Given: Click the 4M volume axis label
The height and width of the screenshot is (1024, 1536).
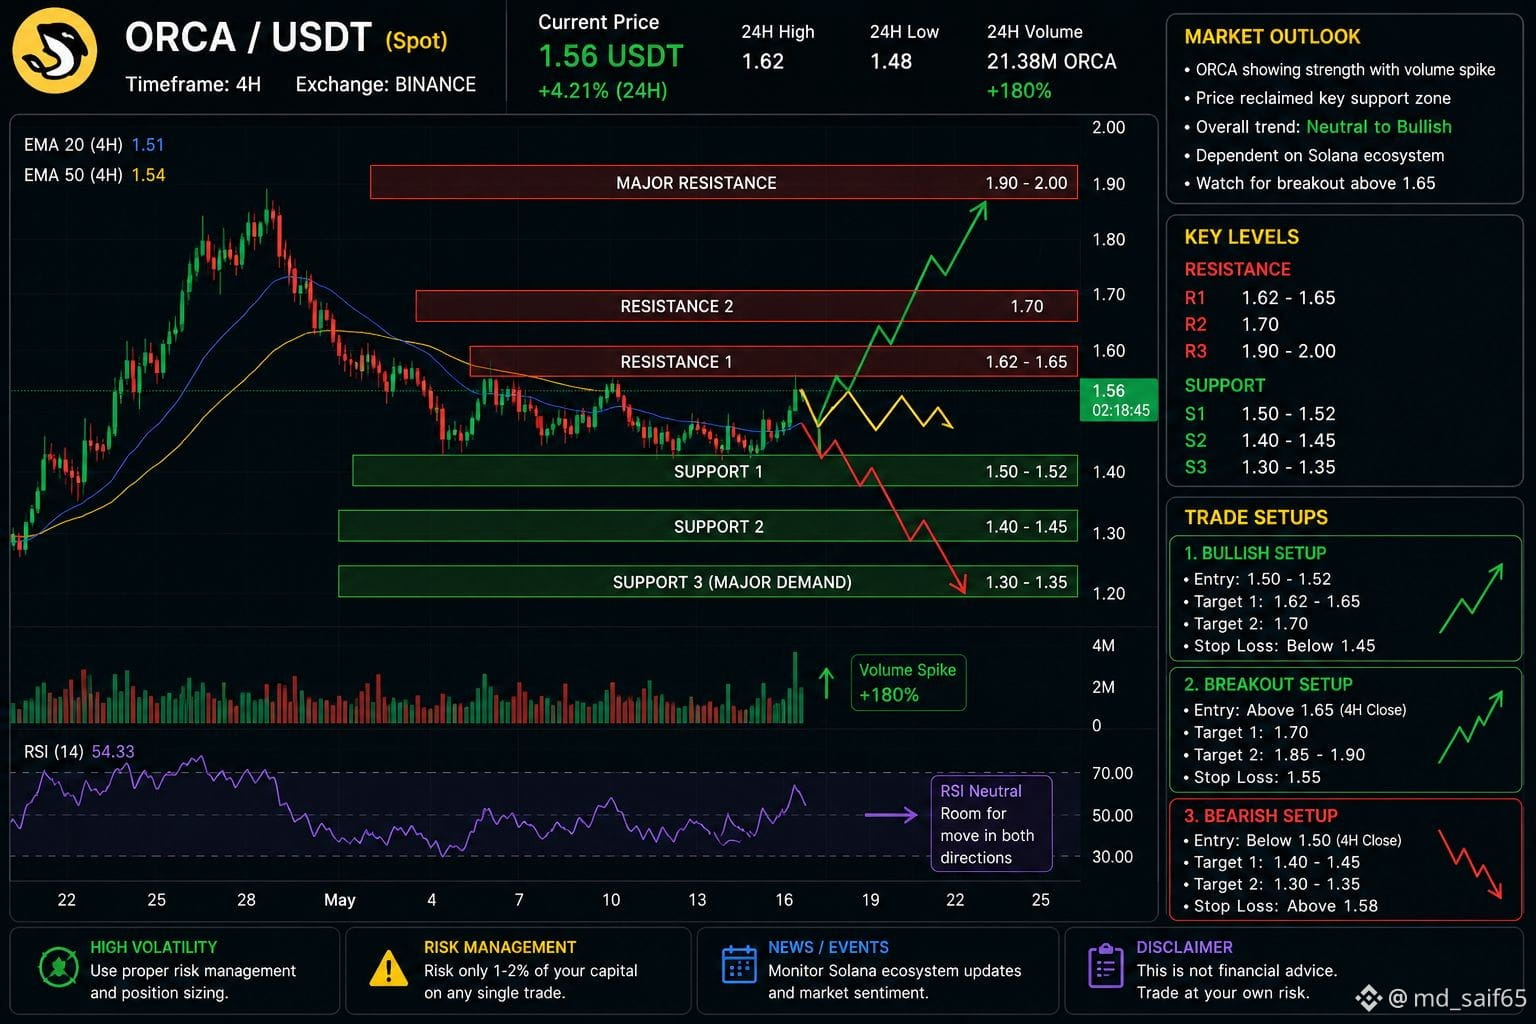Looking at the screenshot, I should tap(1103, 645).
